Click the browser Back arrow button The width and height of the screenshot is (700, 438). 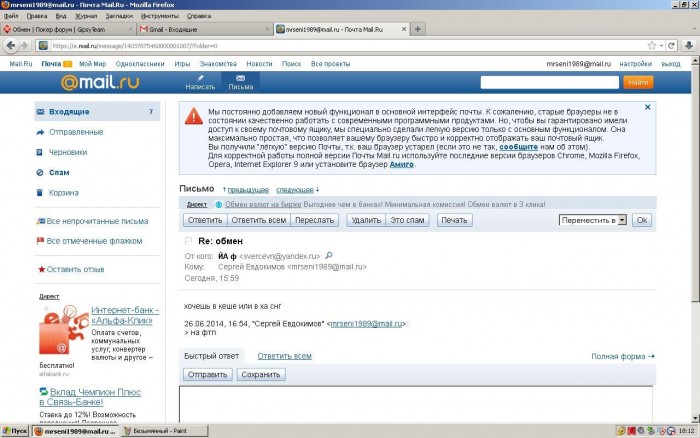click(x=11, y=46)
